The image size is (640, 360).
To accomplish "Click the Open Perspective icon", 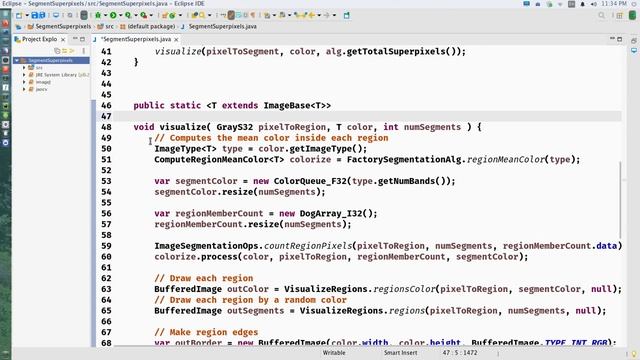I will click(x=620, y=16).
